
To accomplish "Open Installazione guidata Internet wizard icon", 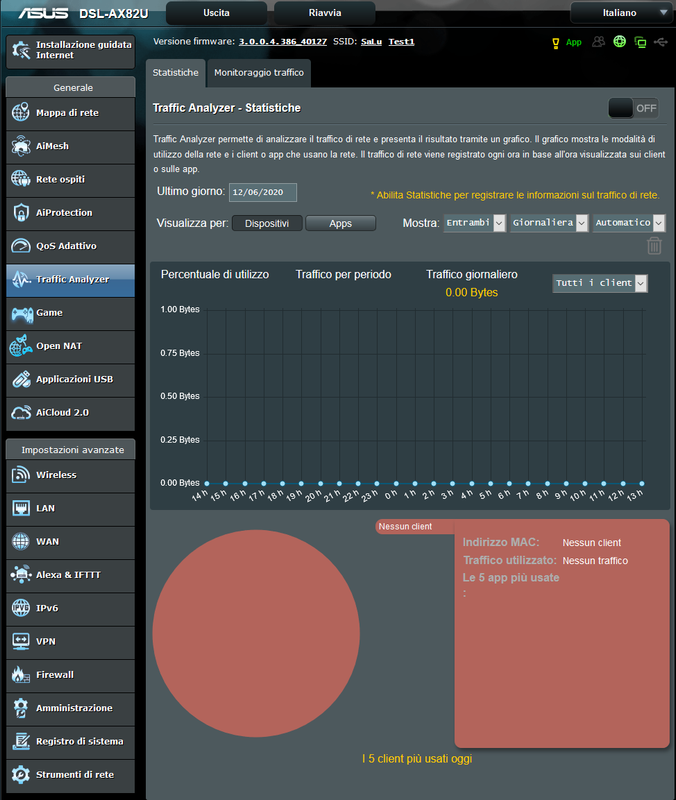I will point(21,50).
